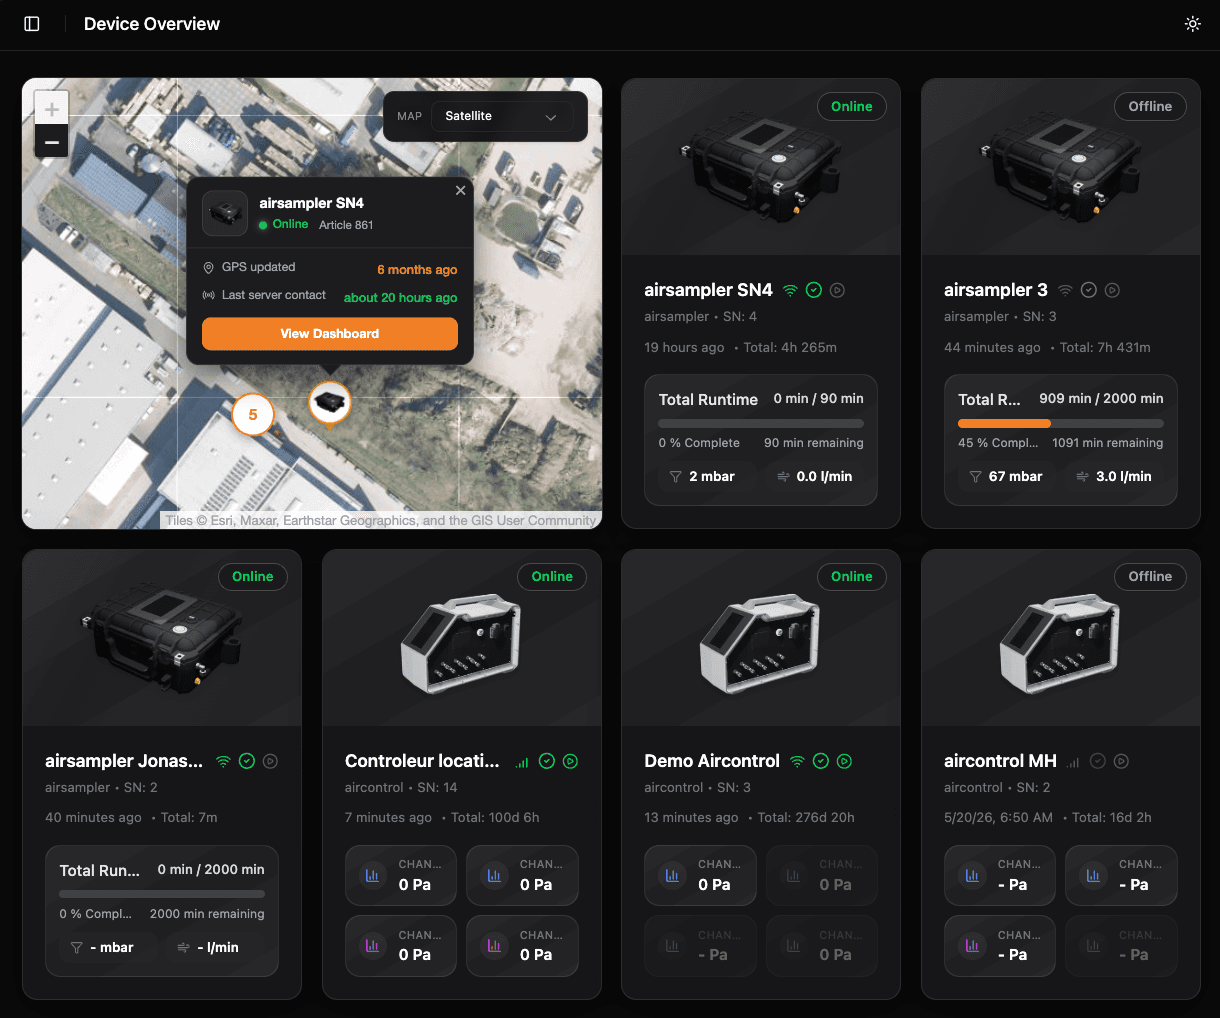Click the airsampler device map marker
1220x1018 pixels.
(329, 403)
